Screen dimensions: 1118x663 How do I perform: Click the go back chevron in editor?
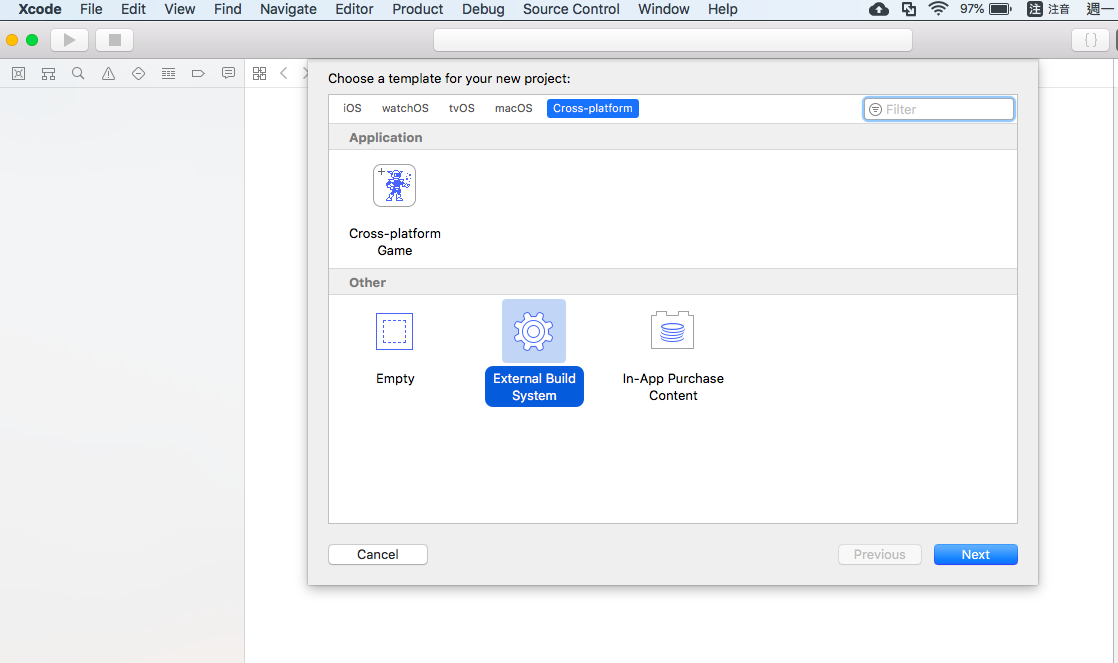[x=284, y=73]
